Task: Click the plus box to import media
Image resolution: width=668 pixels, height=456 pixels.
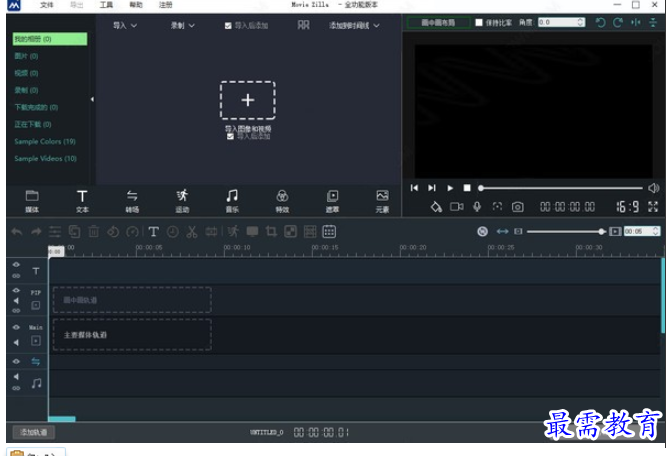Action: pos(248,100)
